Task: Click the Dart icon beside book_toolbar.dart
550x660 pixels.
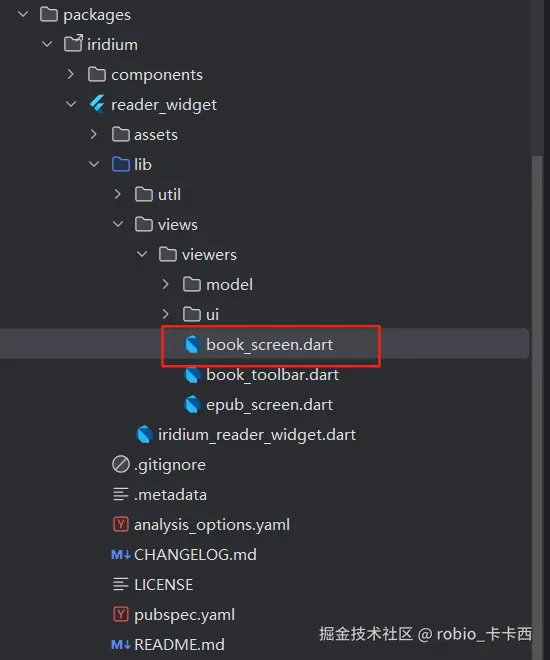Action: pos(192,375)
